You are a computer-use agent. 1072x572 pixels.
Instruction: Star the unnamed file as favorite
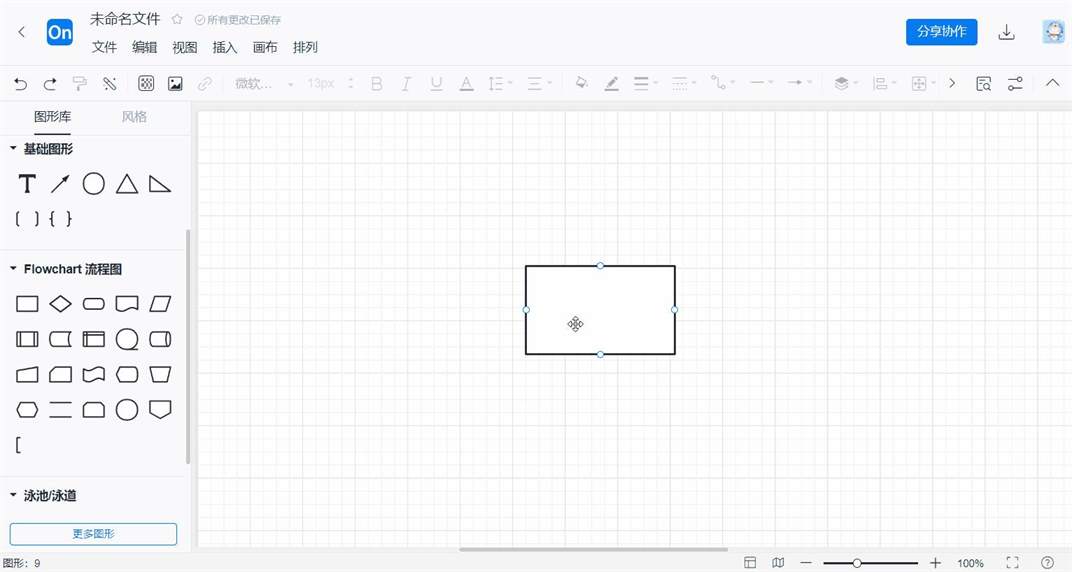pos(177,19)
